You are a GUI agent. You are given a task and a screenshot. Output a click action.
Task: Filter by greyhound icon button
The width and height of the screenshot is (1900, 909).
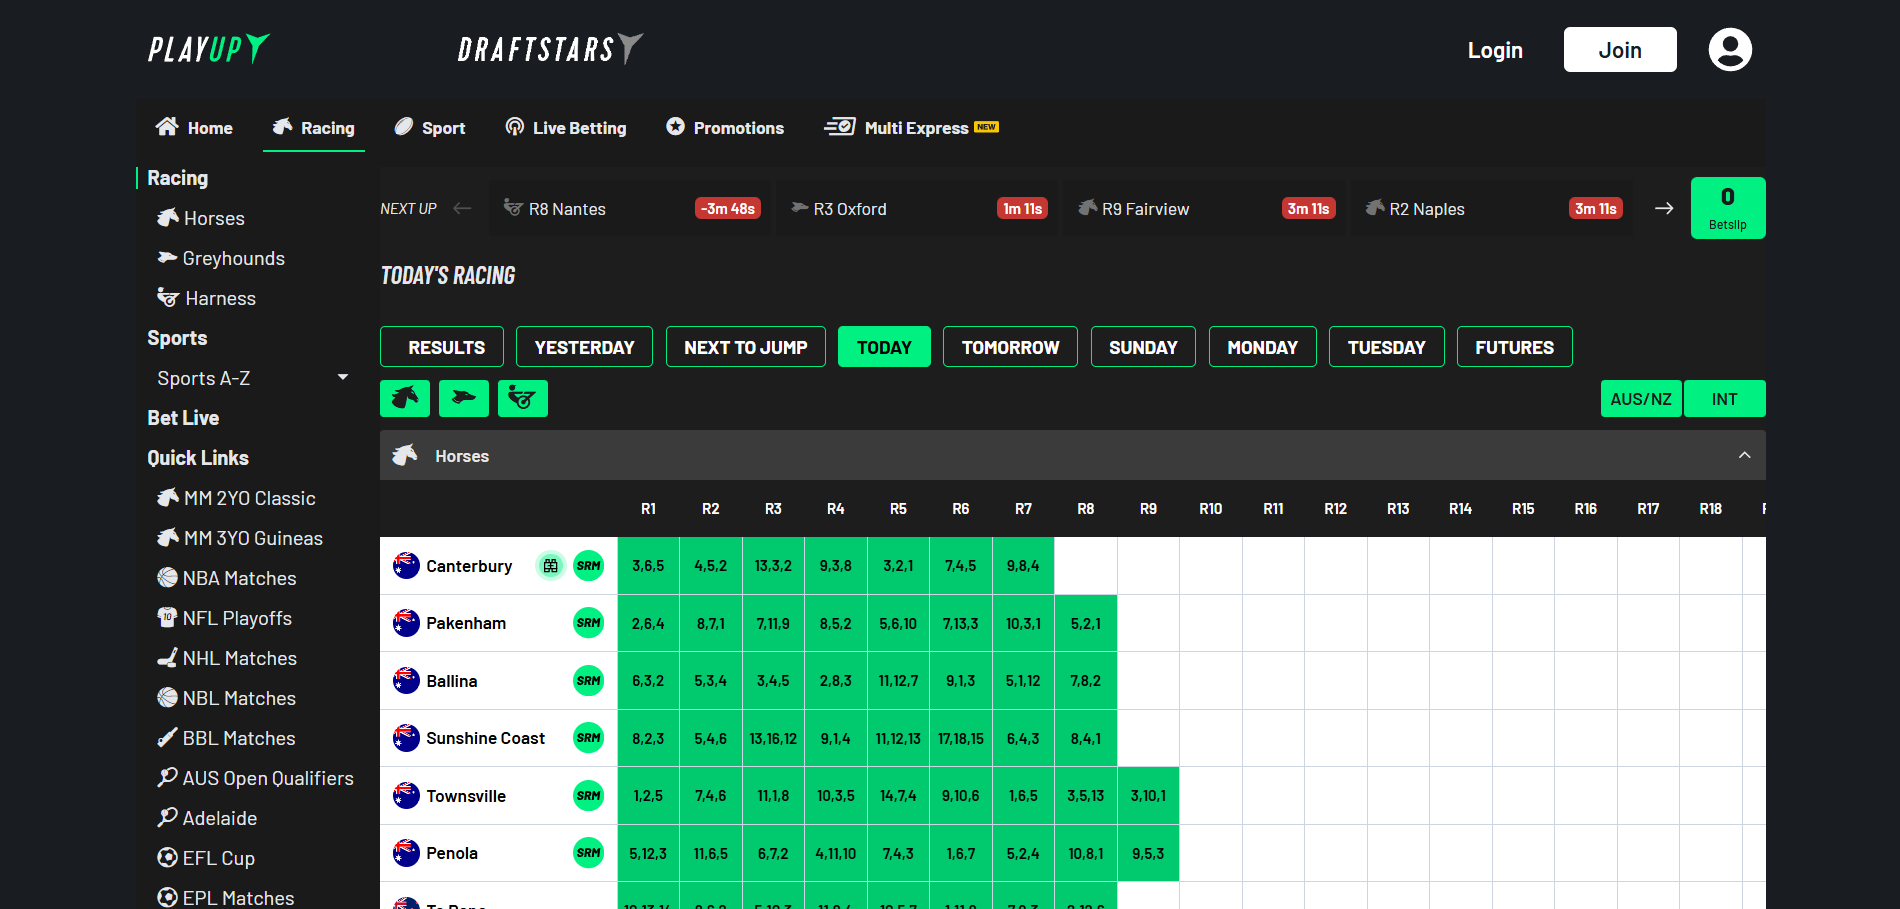(x=464, y=399)
